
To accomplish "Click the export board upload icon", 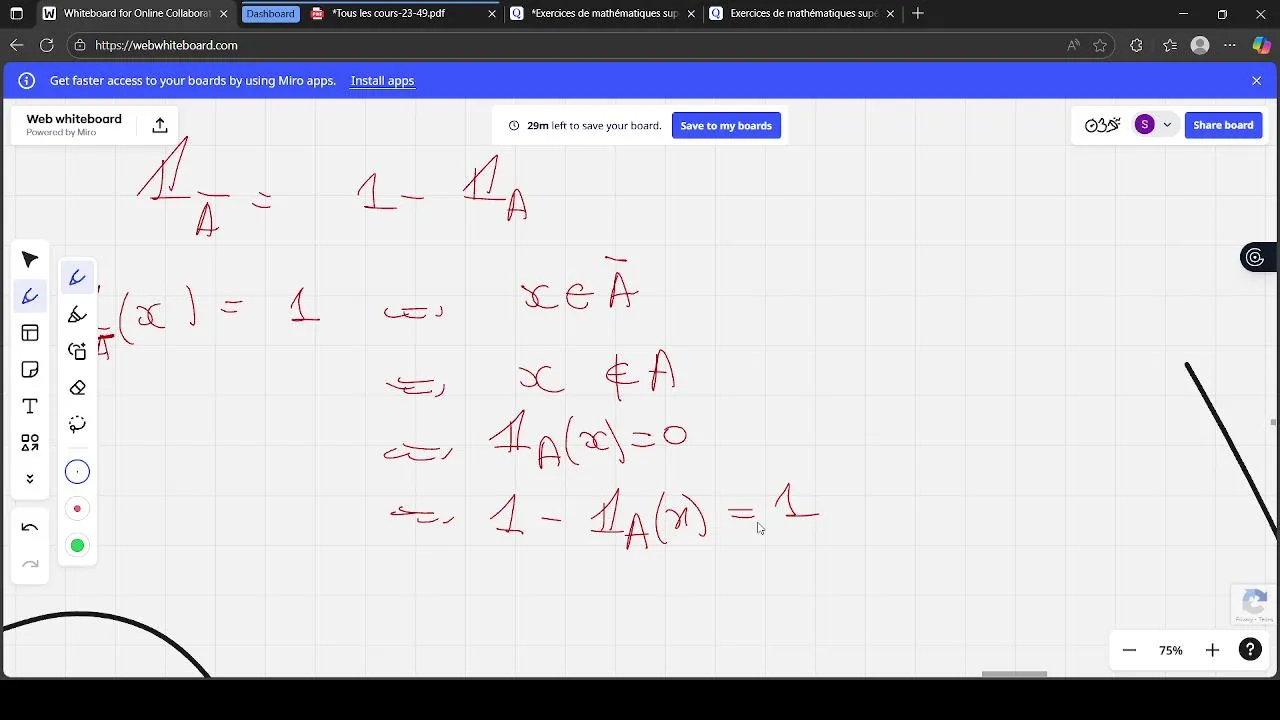I will pos(160,125).
